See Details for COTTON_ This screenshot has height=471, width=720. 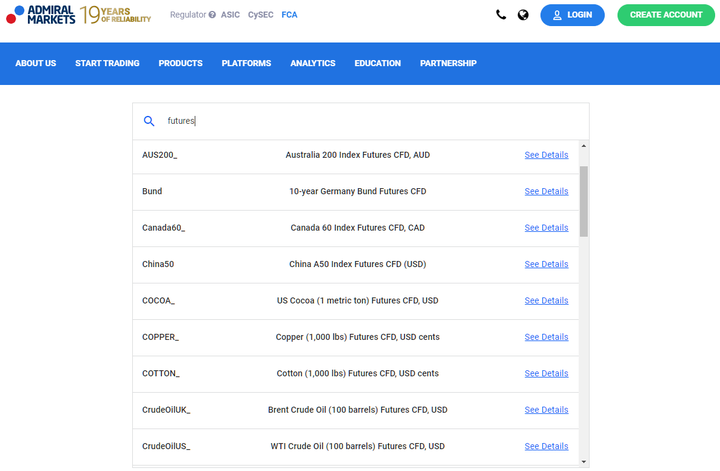pos(546,373)
